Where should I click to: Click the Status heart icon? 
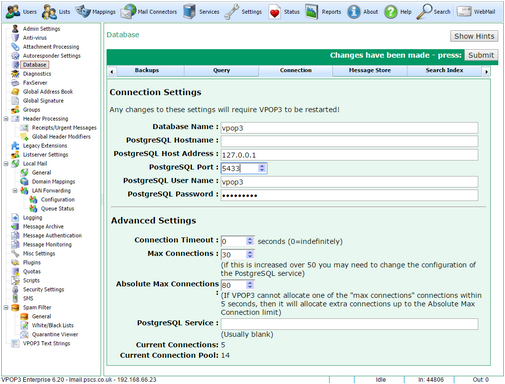point(275,12)
